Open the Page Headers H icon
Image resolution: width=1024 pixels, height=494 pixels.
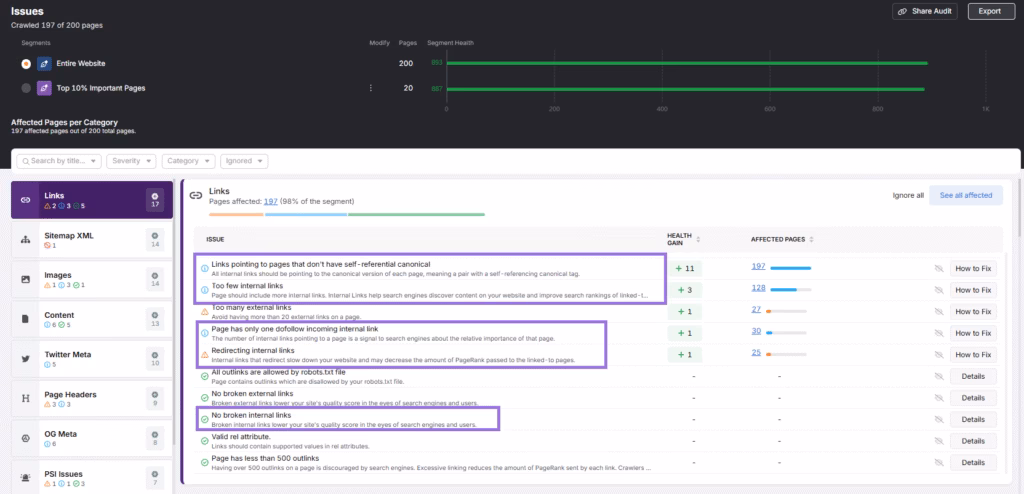click(x=25, y=396)
